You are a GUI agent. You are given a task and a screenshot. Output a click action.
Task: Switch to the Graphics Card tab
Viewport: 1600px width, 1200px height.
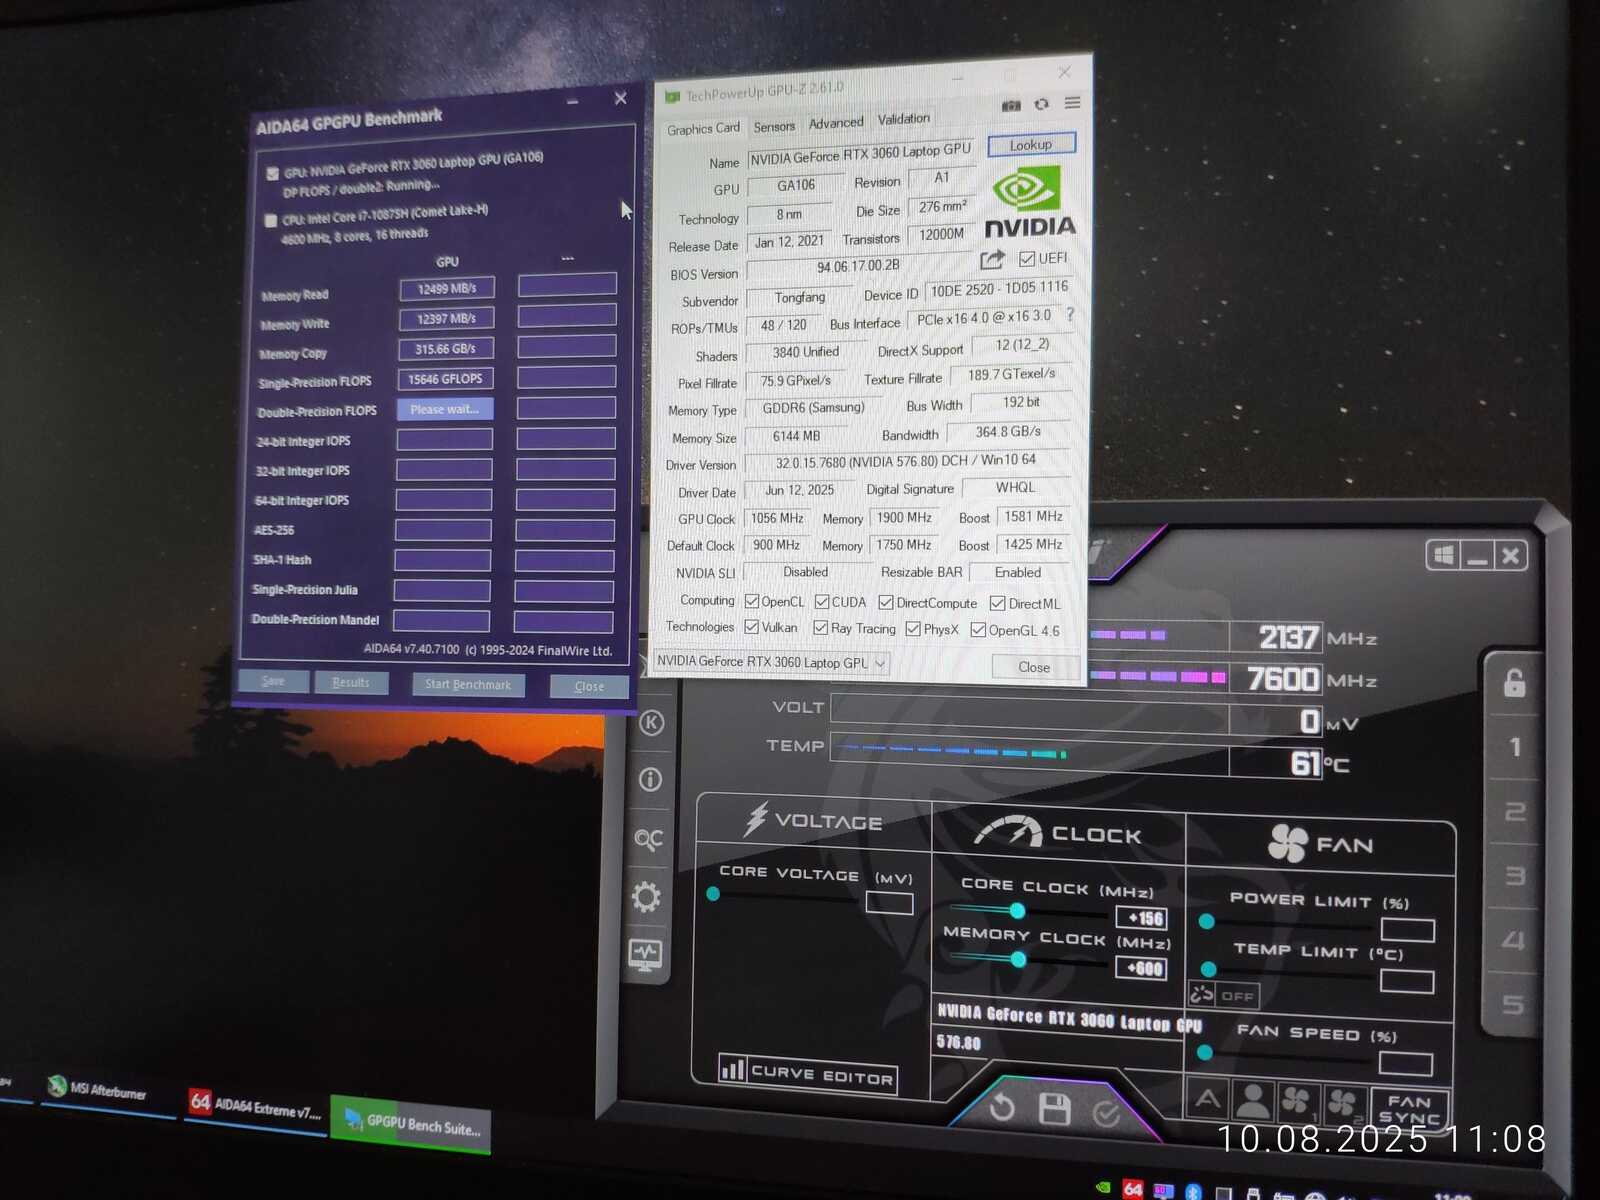(x=704, y=129)
